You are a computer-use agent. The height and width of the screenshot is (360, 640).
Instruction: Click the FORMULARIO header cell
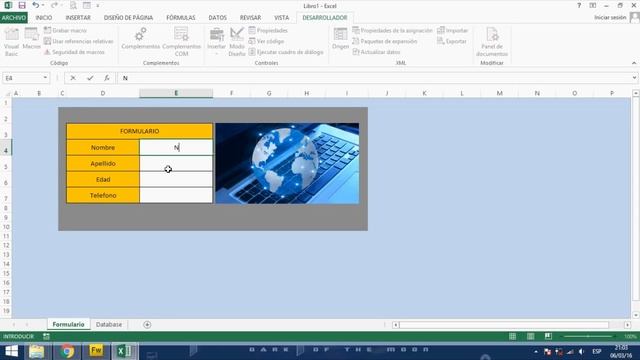click(140, 131)
